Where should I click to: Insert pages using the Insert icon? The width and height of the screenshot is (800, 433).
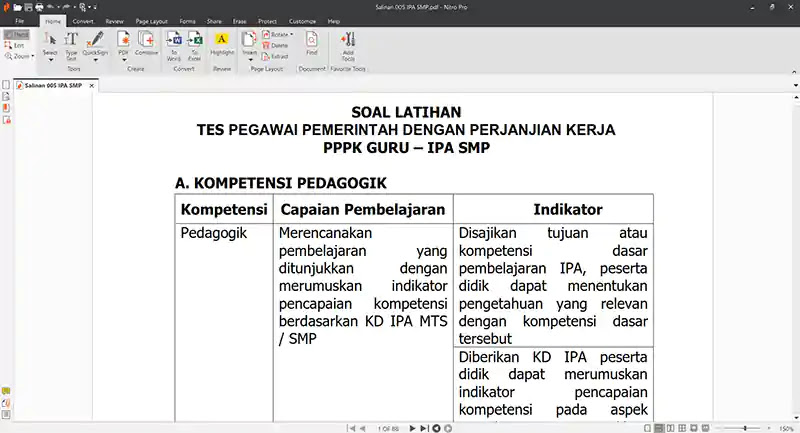pos(249,42)
